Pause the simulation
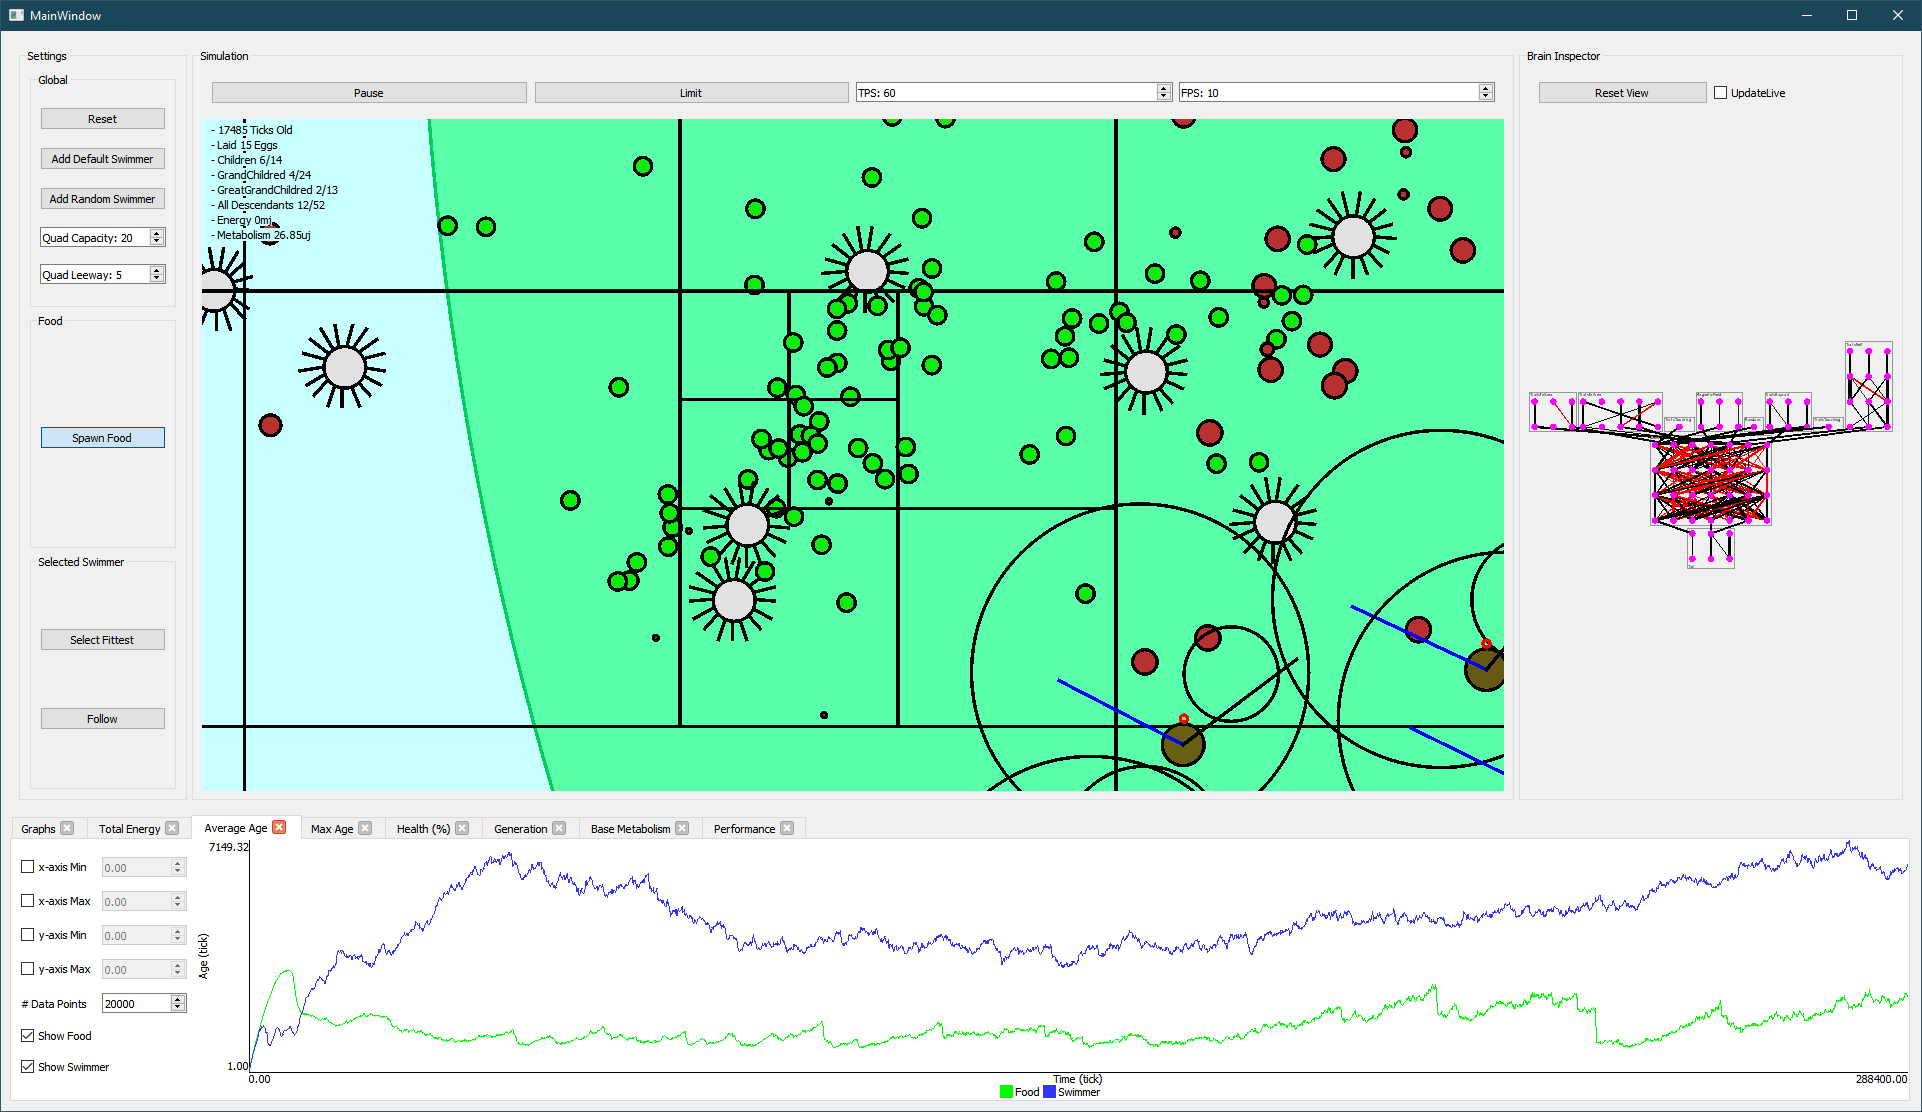The width and height of the screenshot is (1922, 1112). tap(369, 93)
